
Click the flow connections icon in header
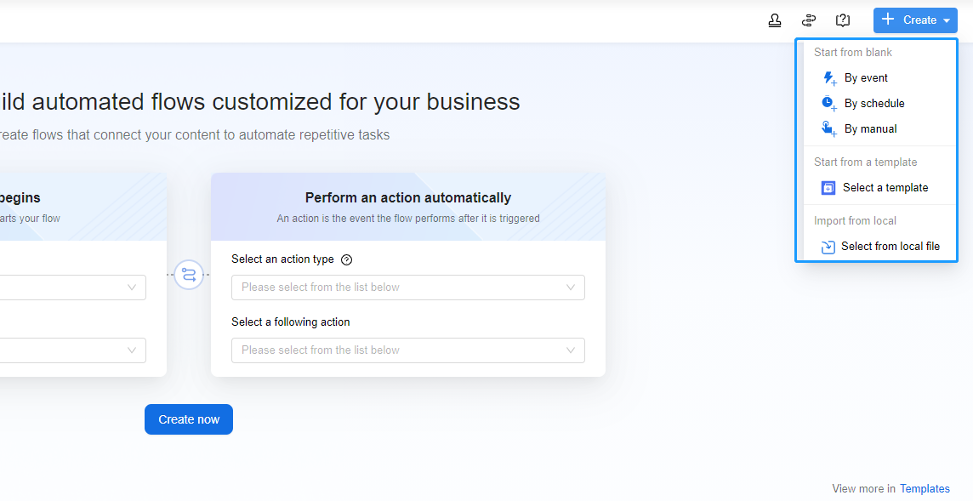[x=808, y=20]
